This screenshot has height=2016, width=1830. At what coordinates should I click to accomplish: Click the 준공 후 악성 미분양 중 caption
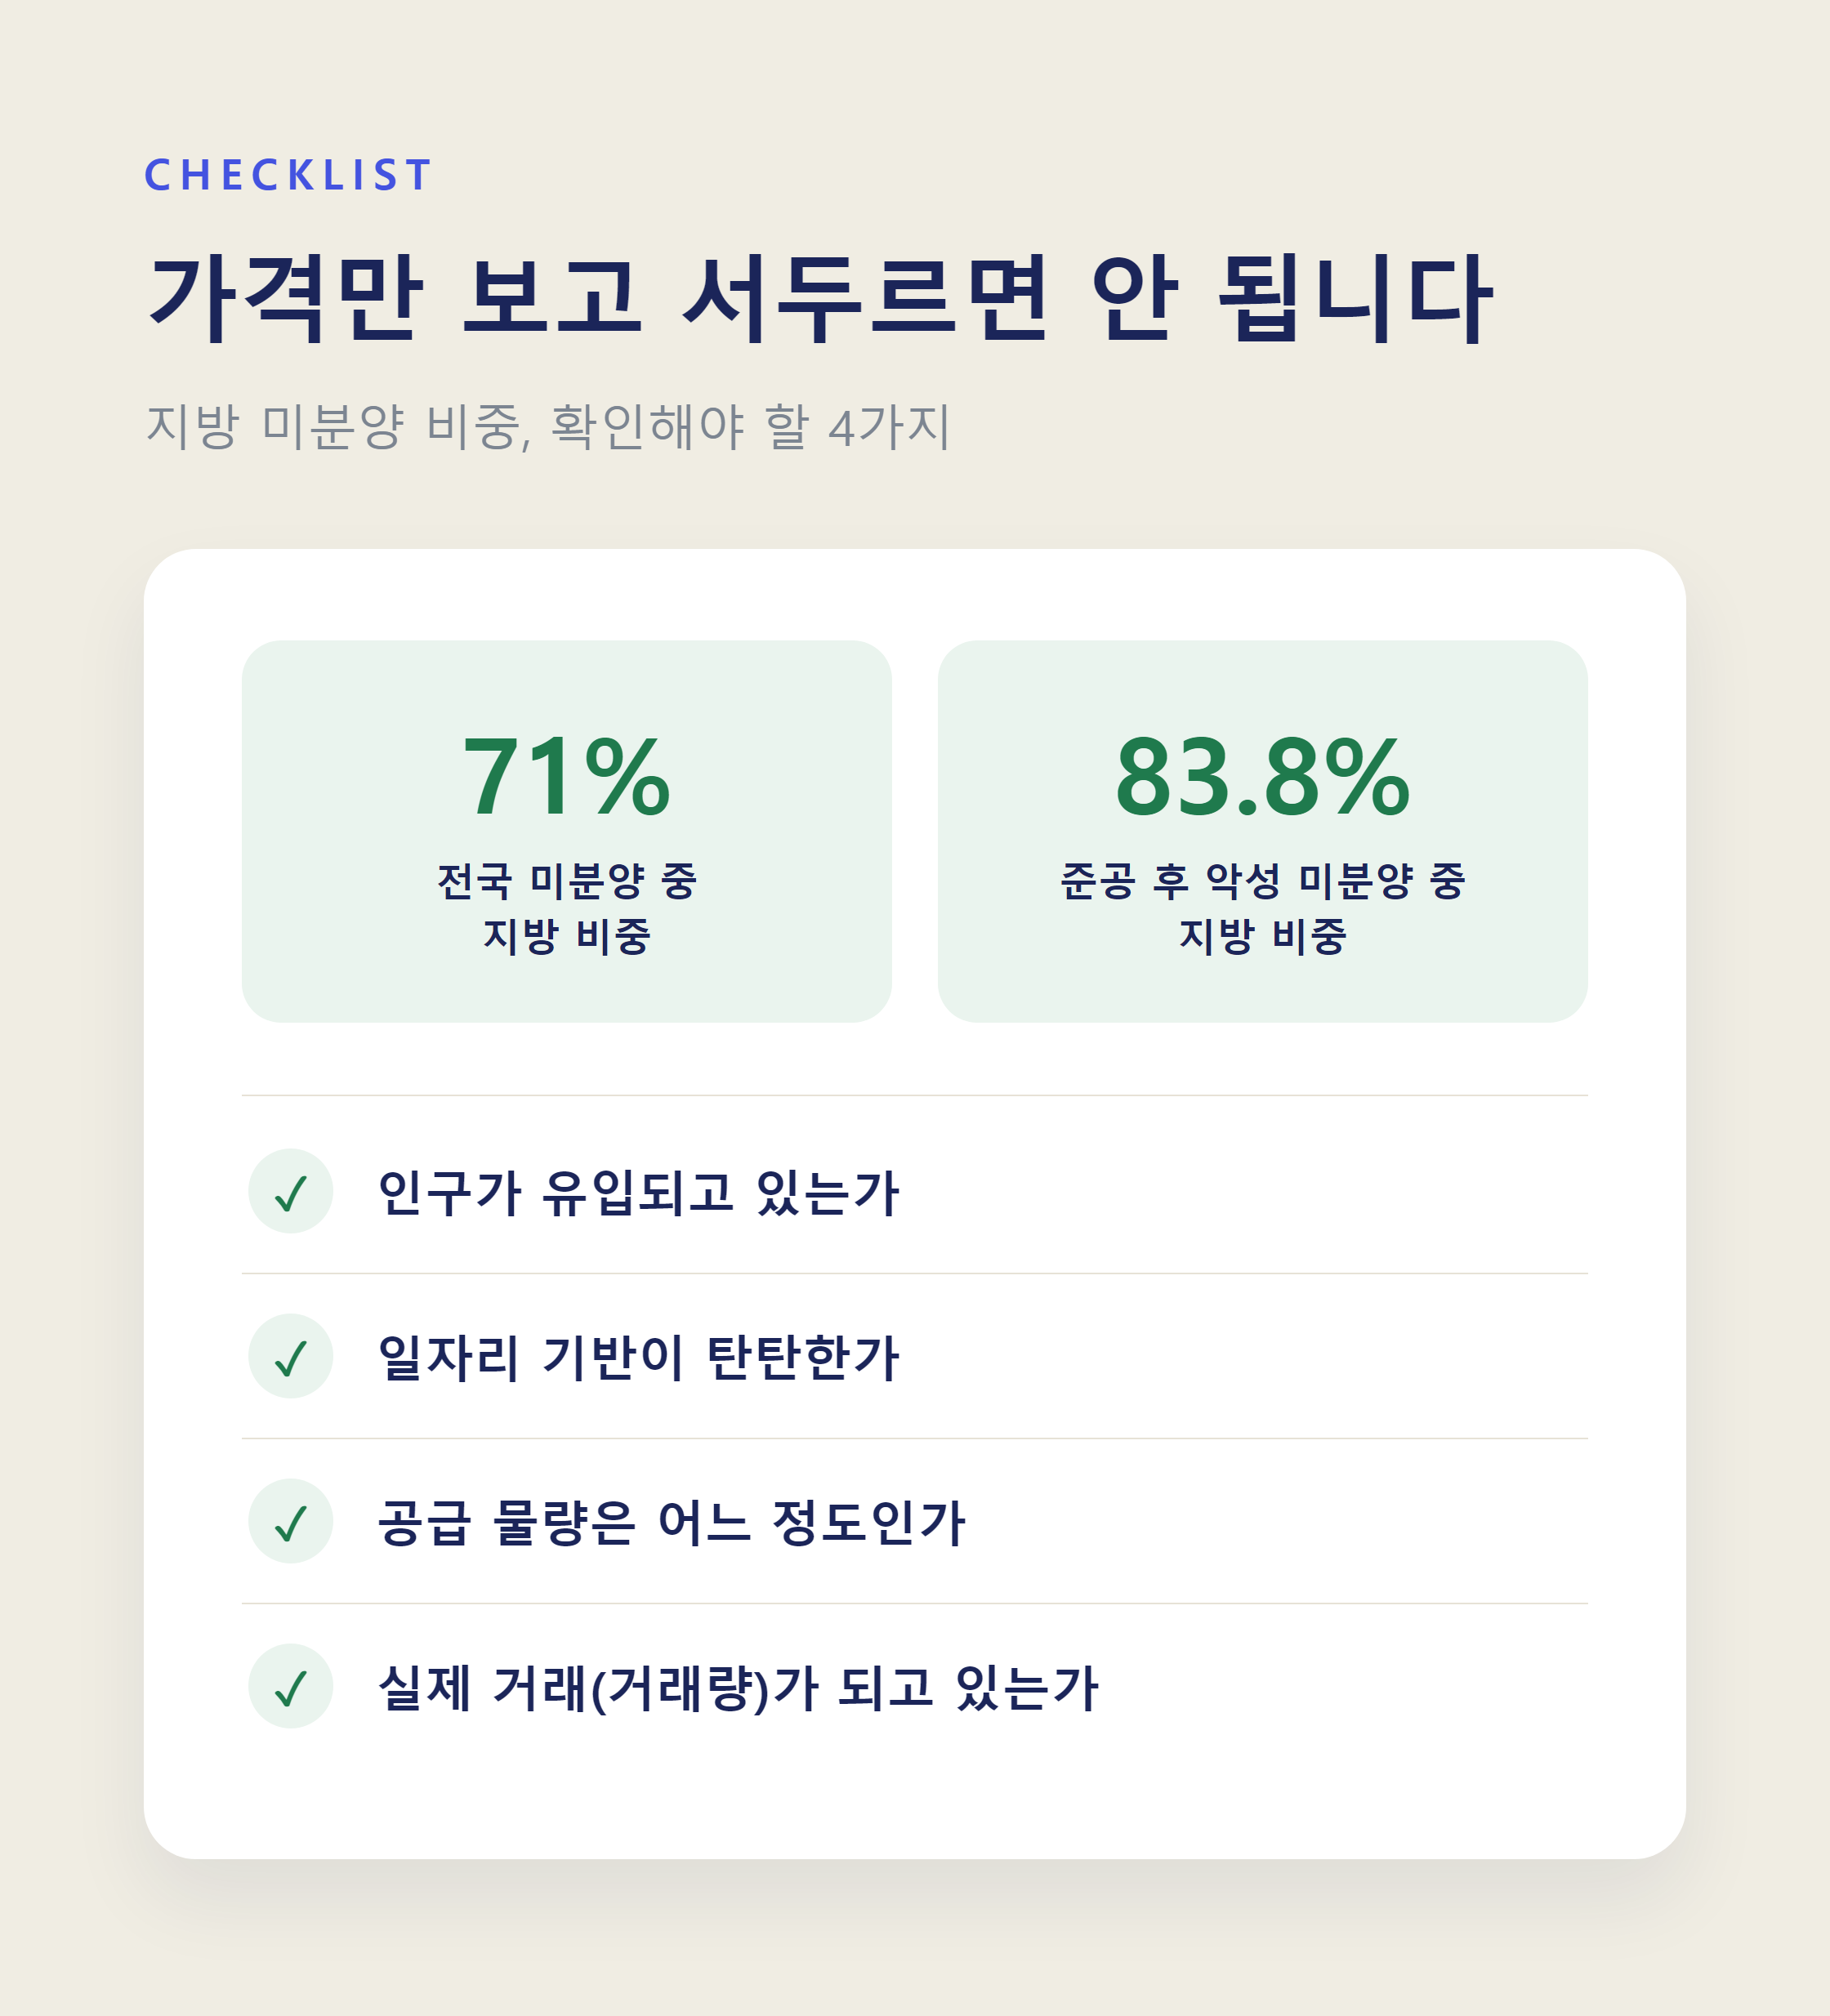point(1262,881)
